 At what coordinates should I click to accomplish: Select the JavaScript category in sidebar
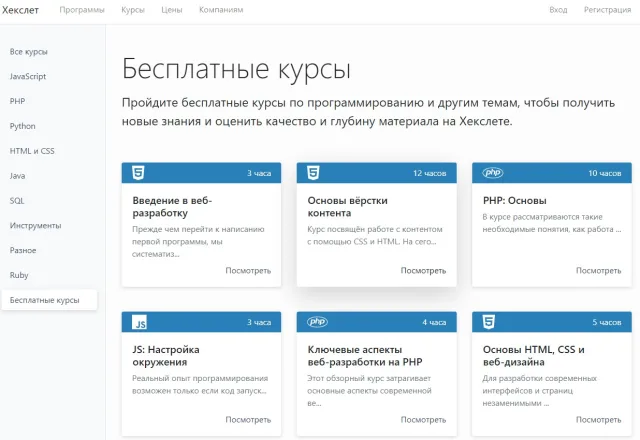28,76
